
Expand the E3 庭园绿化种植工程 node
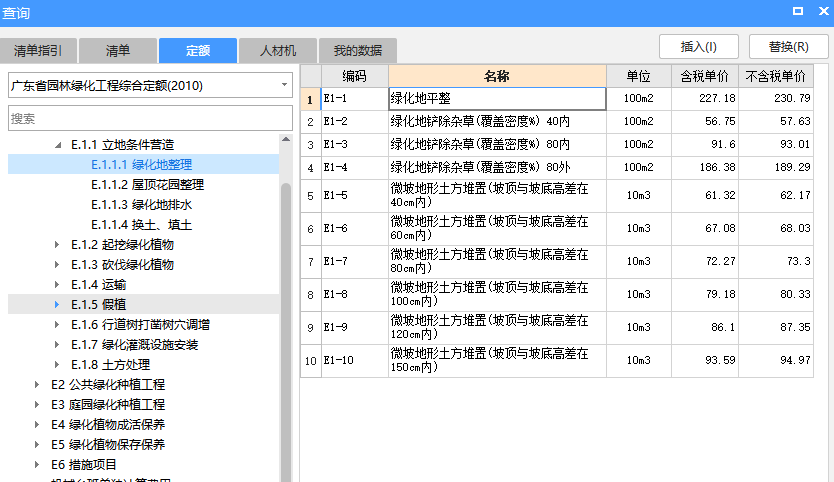tap(37, 404)
